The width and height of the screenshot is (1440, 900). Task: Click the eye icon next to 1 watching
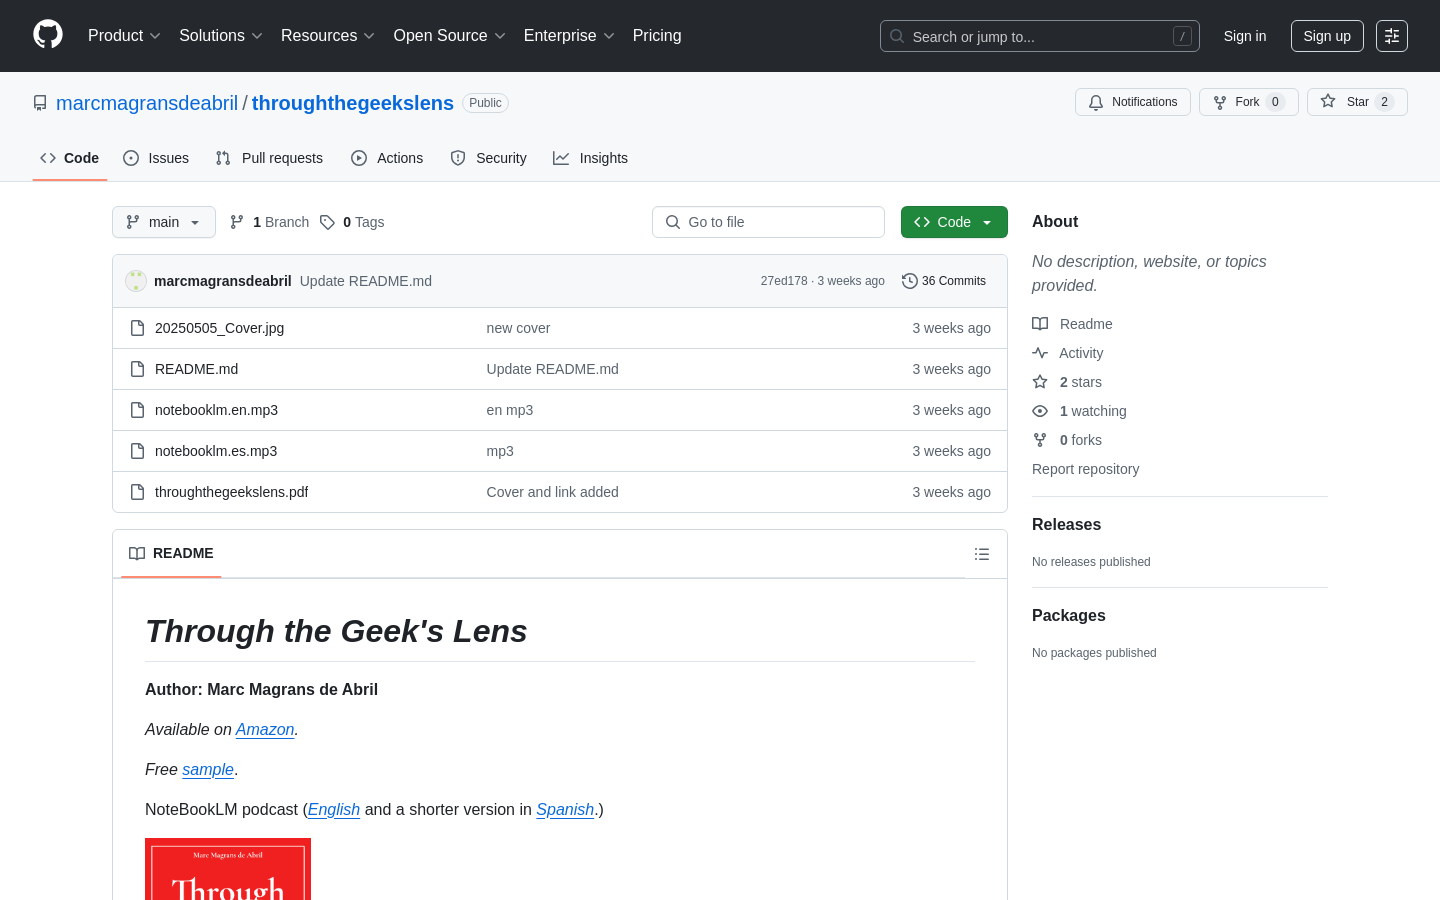1040,411
